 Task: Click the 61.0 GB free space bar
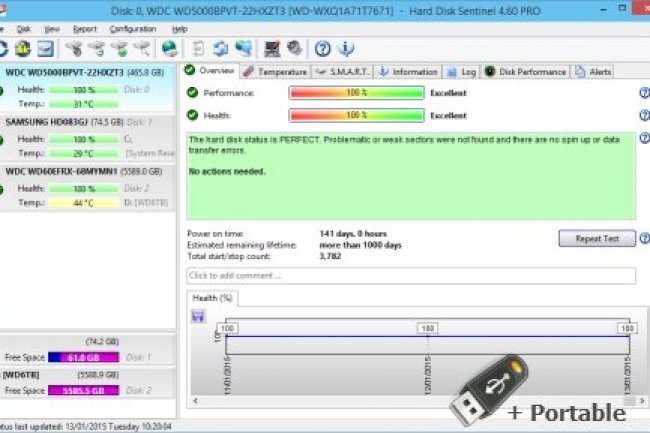pyautogui.click(x=83, y=357)
